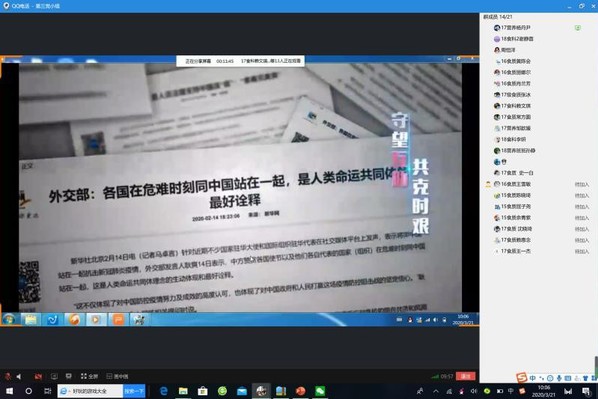
Task: Open the WeChat icon on the taskbar
Action: point(320,391)
